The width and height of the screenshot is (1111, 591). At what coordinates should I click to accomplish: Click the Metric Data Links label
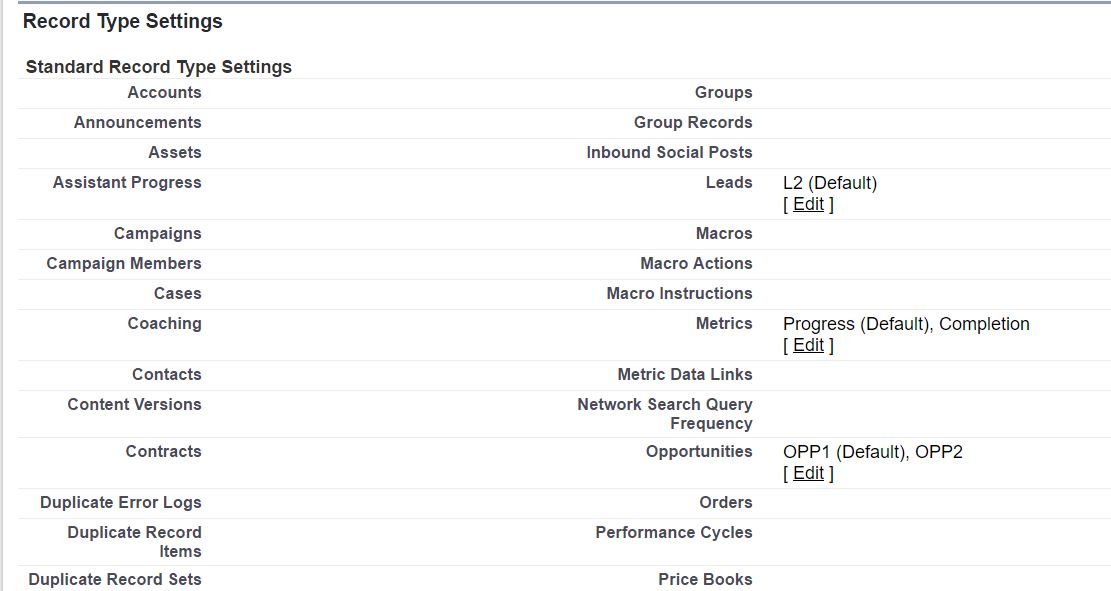coord(684,375)
